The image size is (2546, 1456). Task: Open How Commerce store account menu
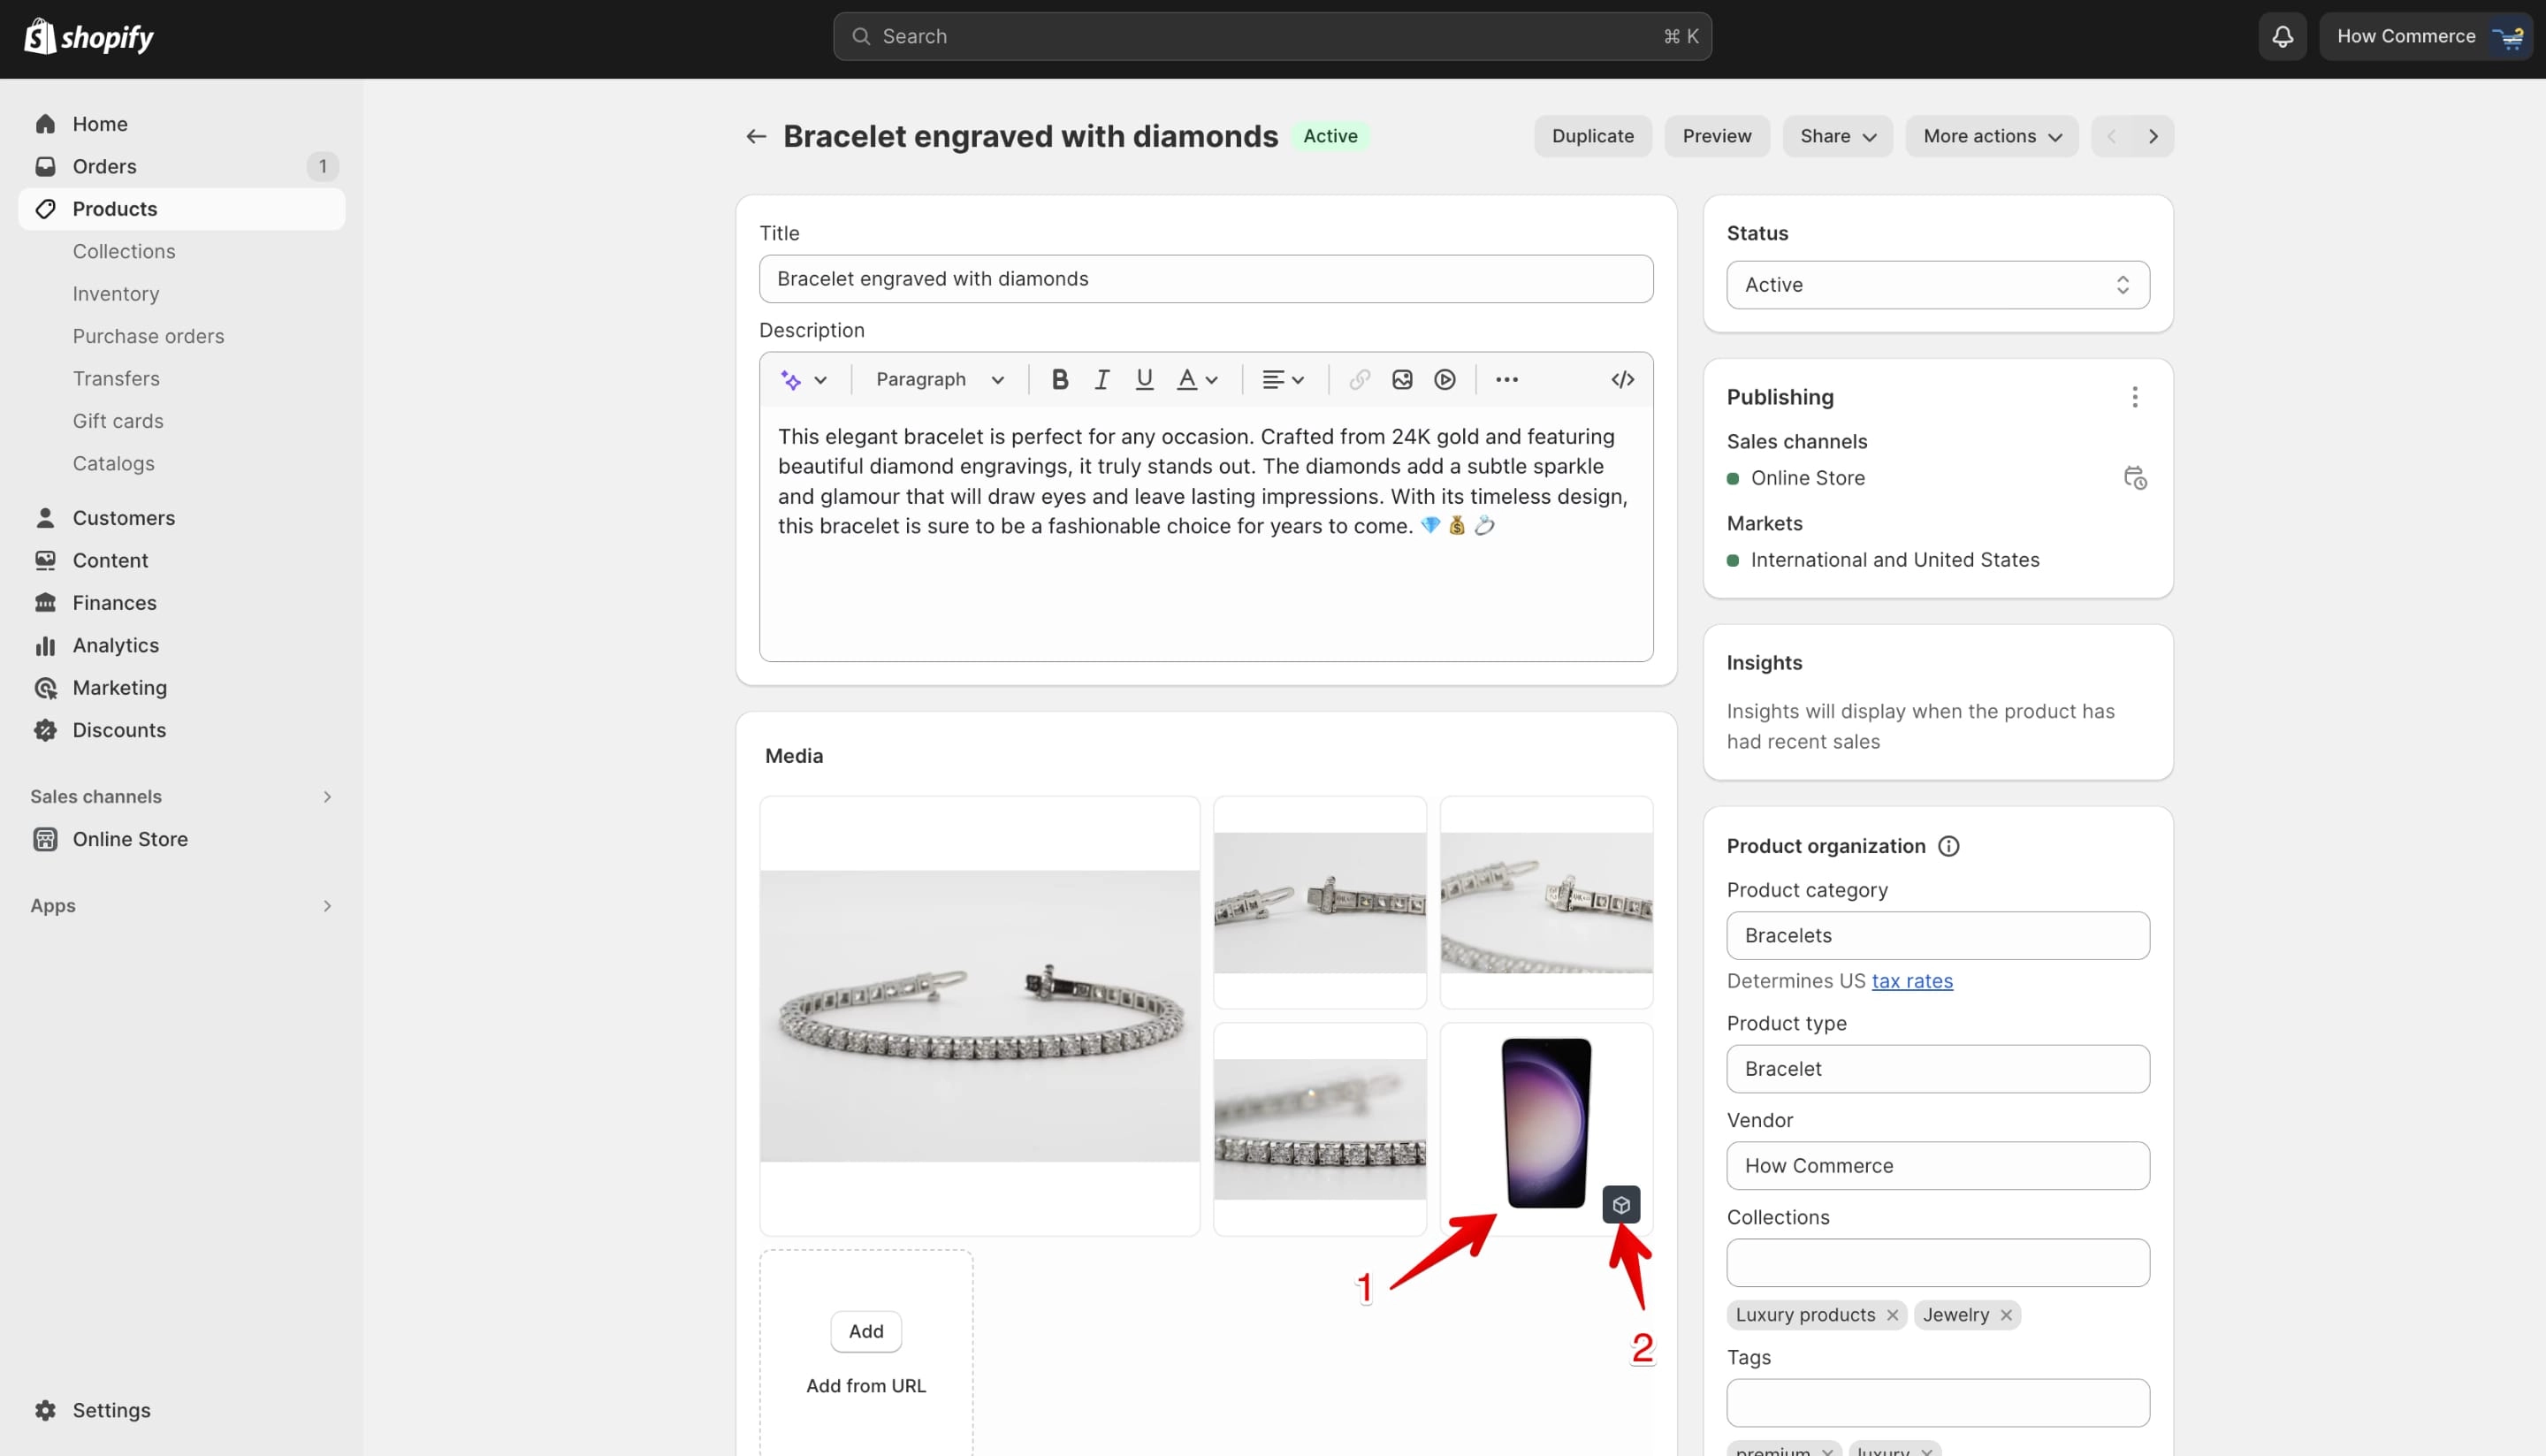2425,37
